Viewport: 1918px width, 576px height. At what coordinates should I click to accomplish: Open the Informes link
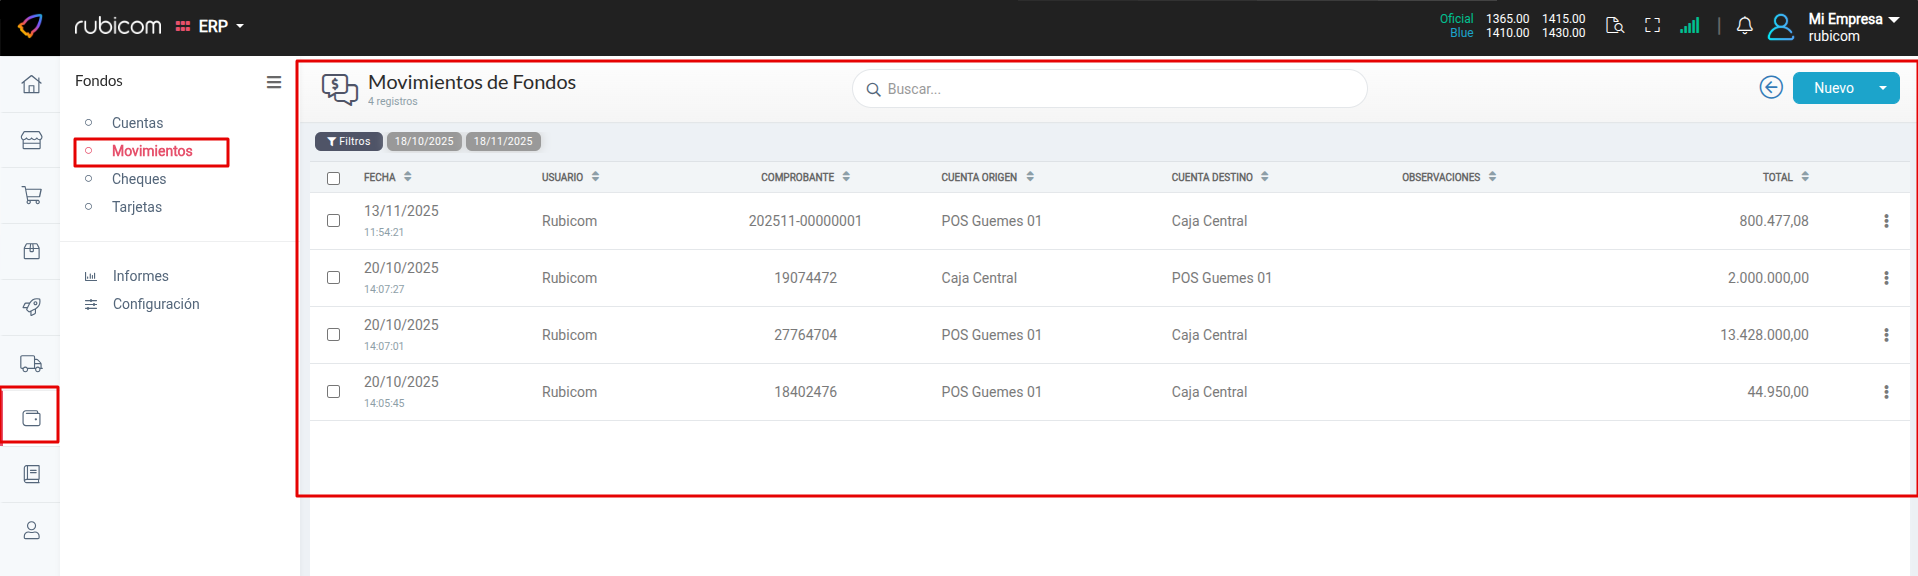point(140,276)
